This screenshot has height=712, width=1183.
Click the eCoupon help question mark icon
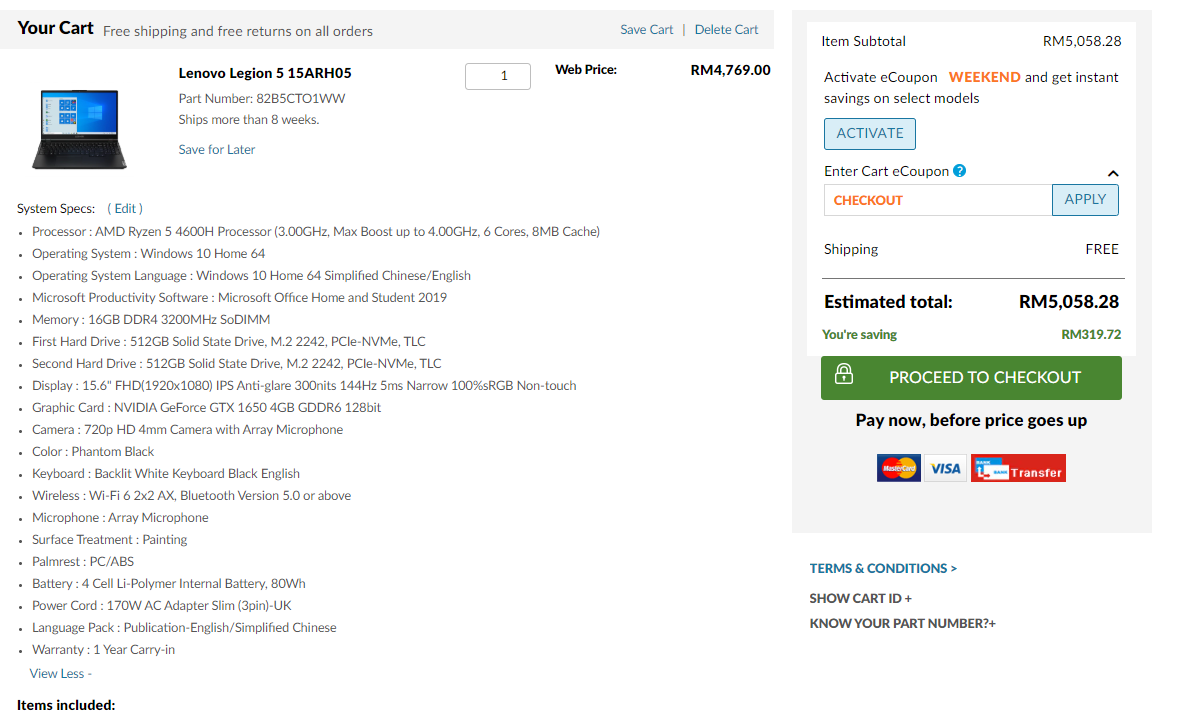tap(959, 170)
